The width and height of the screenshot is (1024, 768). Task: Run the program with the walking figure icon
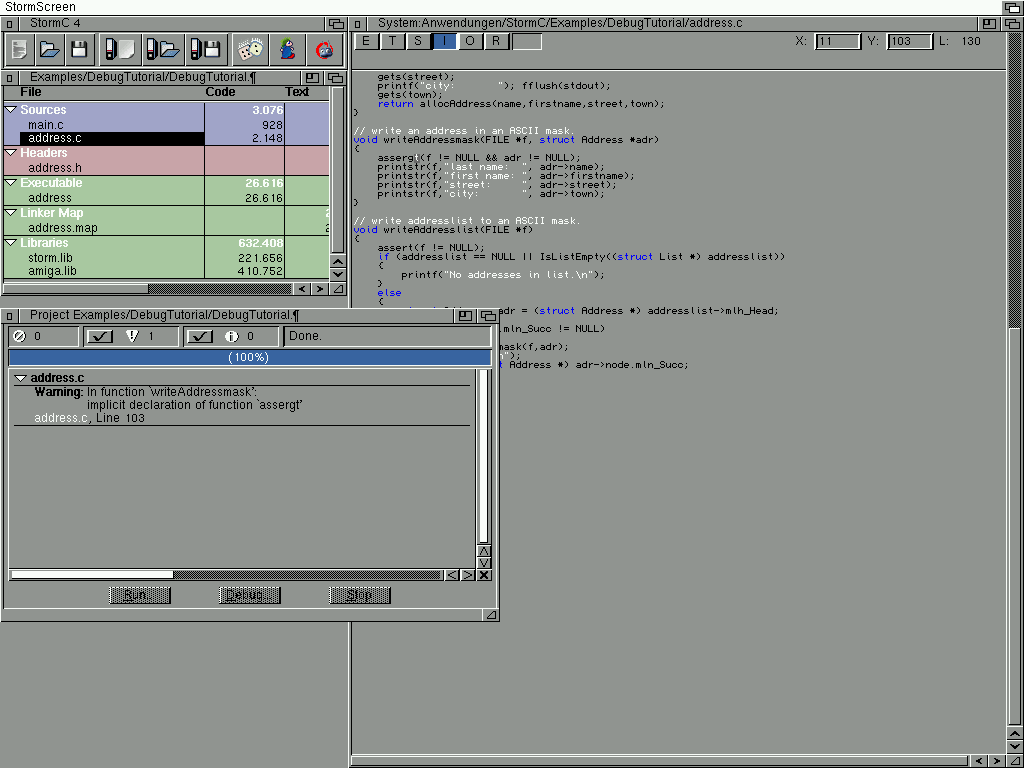287,50
